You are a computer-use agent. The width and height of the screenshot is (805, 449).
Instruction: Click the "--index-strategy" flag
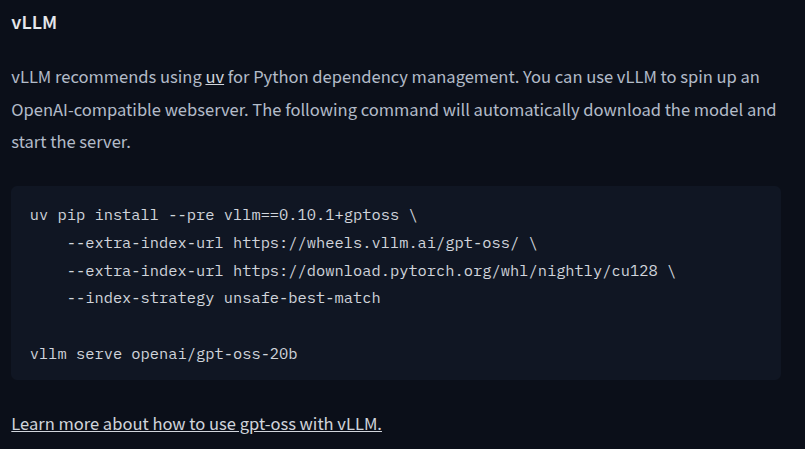point(135,298)
